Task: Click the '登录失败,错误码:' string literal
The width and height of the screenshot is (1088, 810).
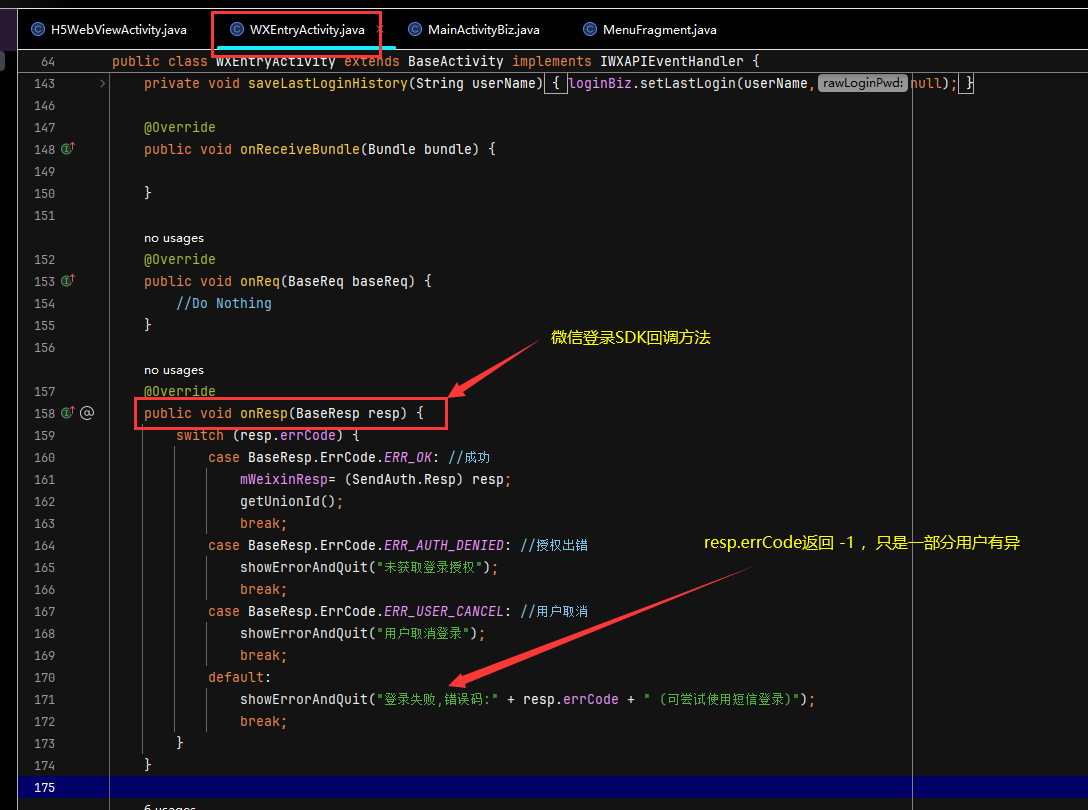Action: pyautogui.click(x=437, y=699)
